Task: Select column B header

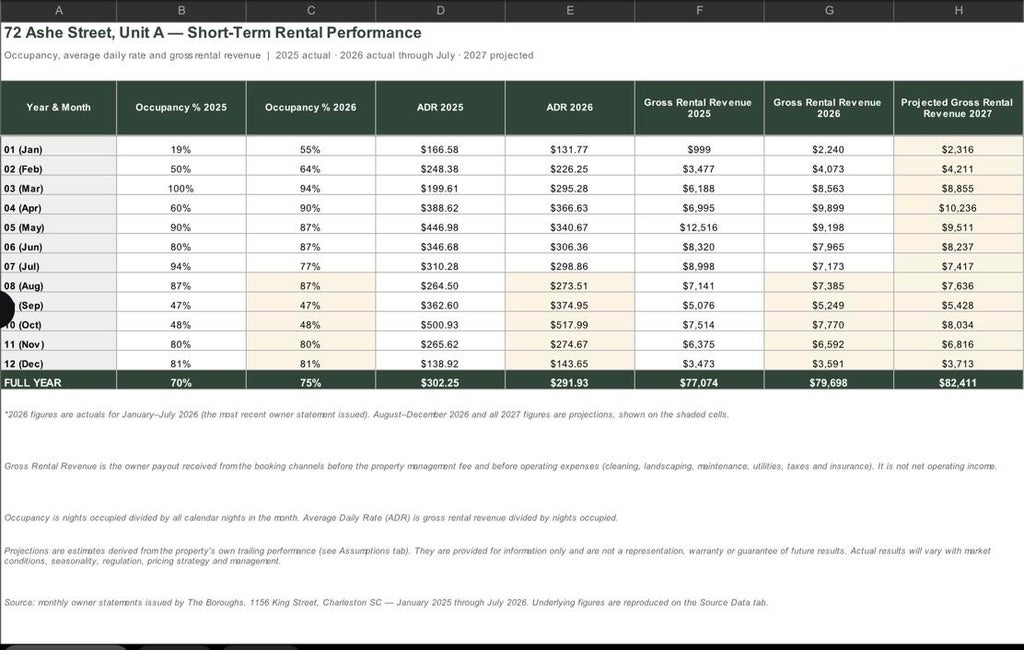Action: point(182,10)
